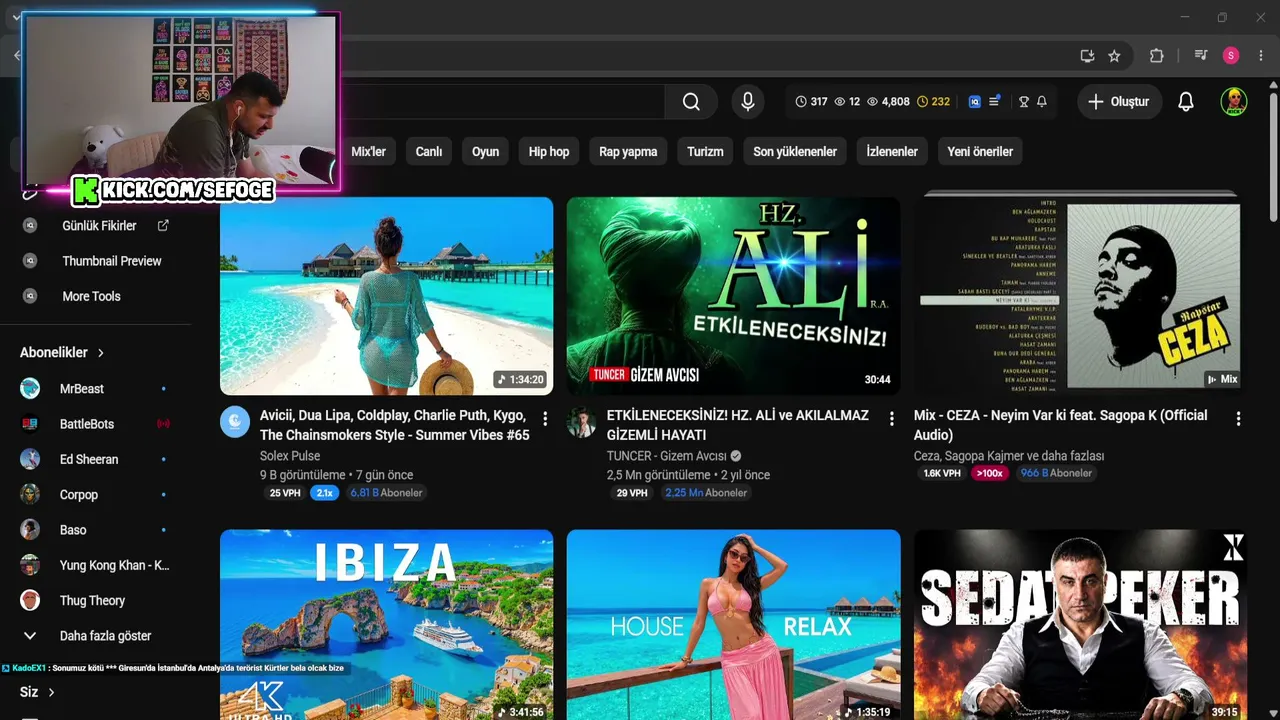This screenshot has height=720, width=1280.
Task: Click the small vidIQ bell icon
Action: click(1042, 101)
